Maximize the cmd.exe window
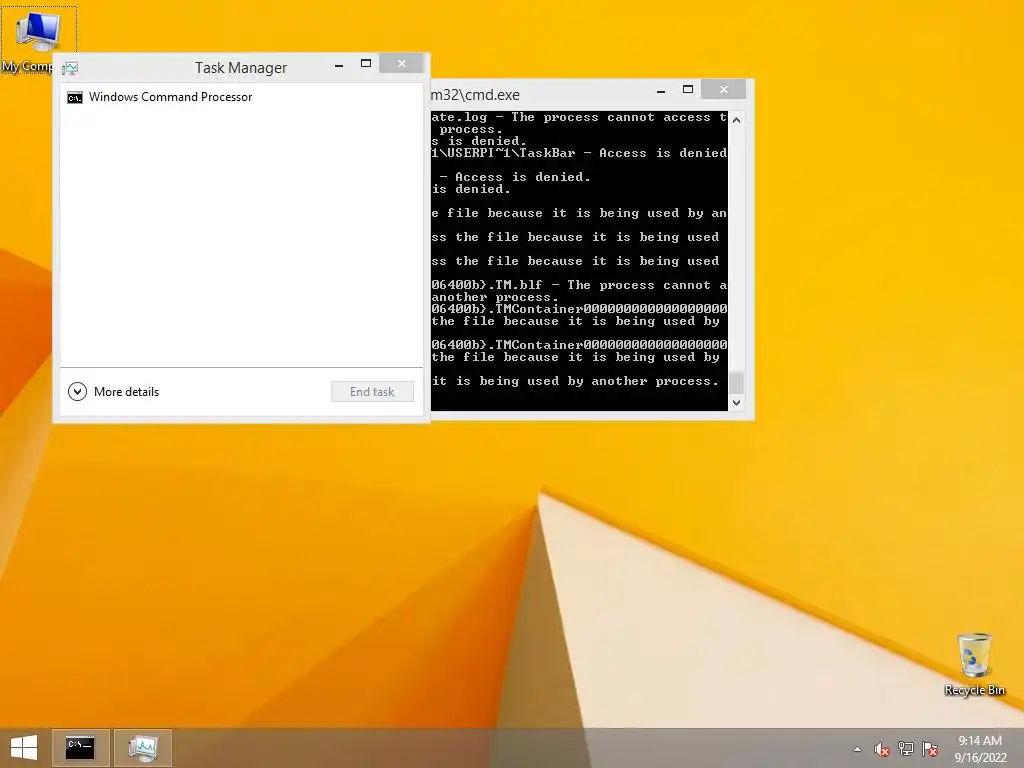This screenshot has width=1024, height=768. [688, 89]
